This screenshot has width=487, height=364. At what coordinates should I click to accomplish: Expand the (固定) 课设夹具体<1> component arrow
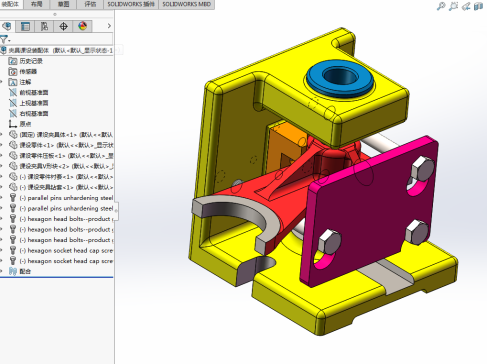pyautogui.click(x=2, y=135)
